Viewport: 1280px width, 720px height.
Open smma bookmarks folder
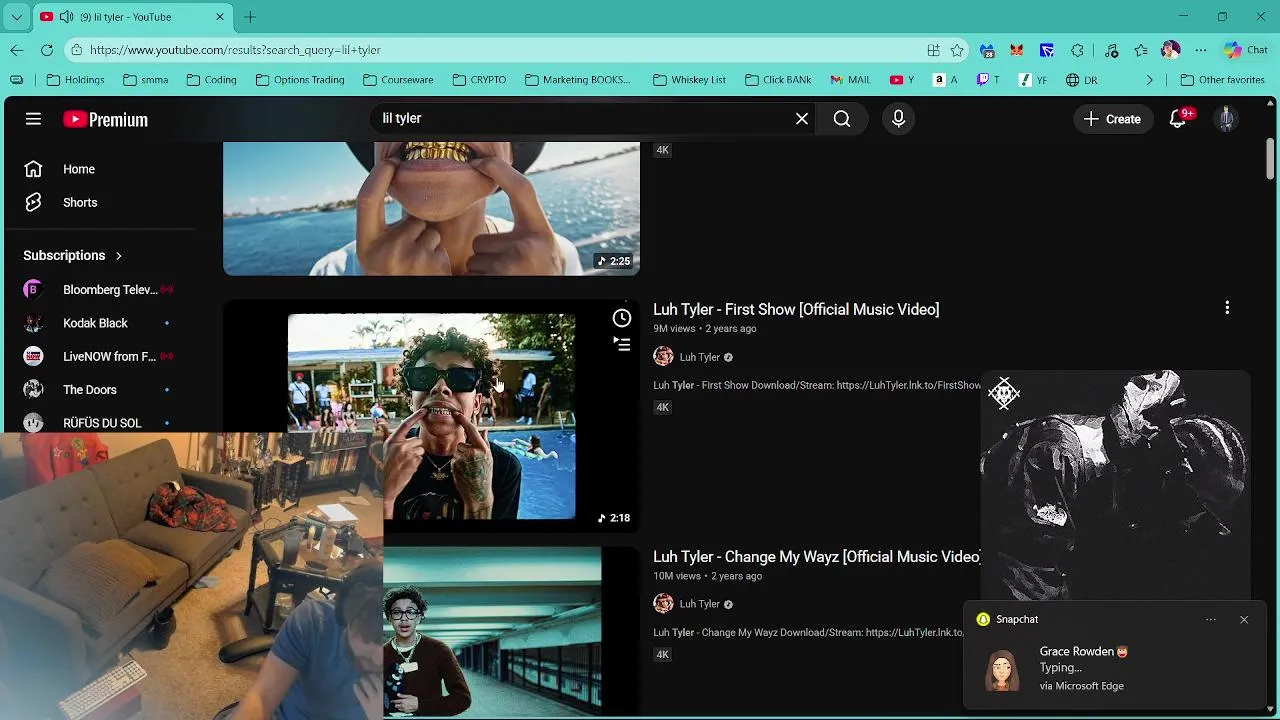(x=145, y=80)
